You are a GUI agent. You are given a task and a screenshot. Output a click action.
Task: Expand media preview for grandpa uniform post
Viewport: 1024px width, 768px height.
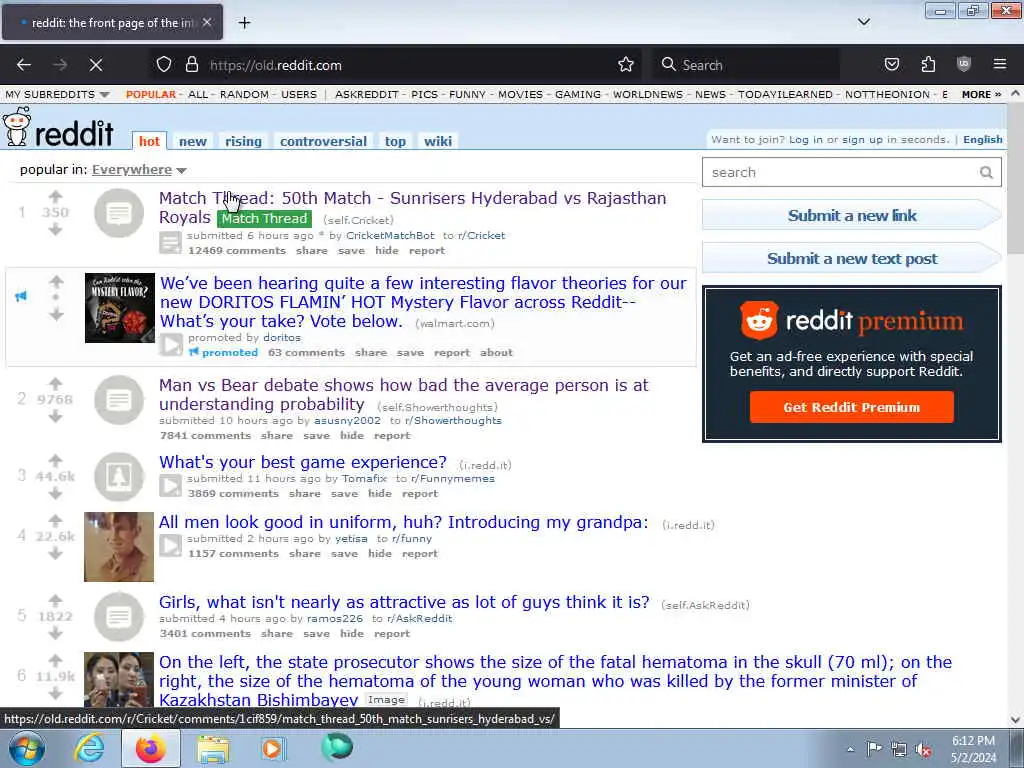tap(170, 546)
